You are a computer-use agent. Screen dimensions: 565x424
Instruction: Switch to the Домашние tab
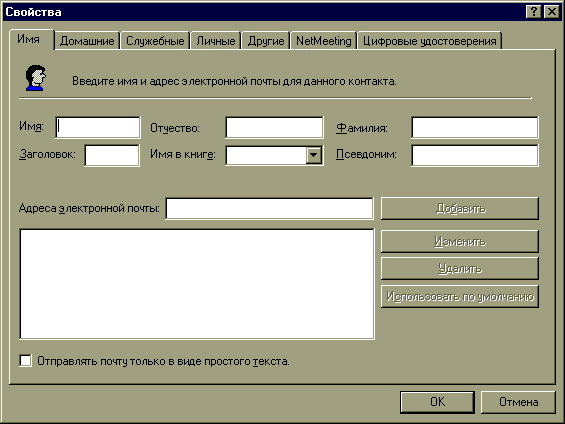pos(87,41)
